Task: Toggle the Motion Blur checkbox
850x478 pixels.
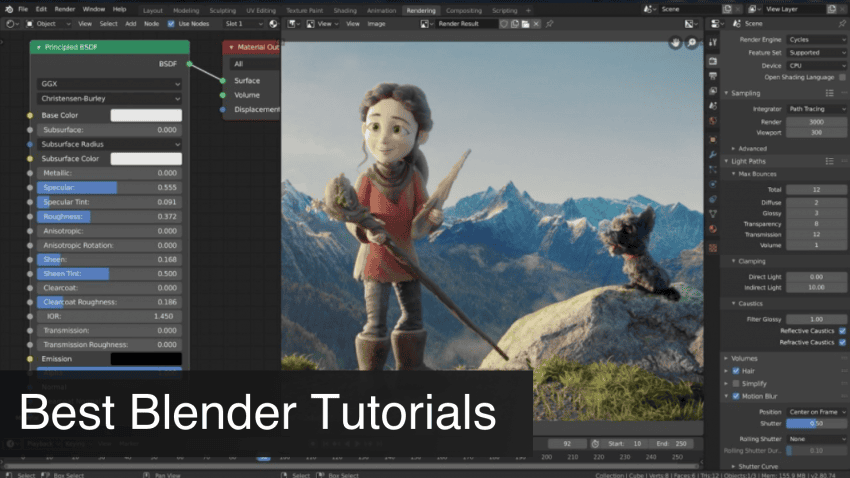Action: pyautogui.click(x=736, y=396)
